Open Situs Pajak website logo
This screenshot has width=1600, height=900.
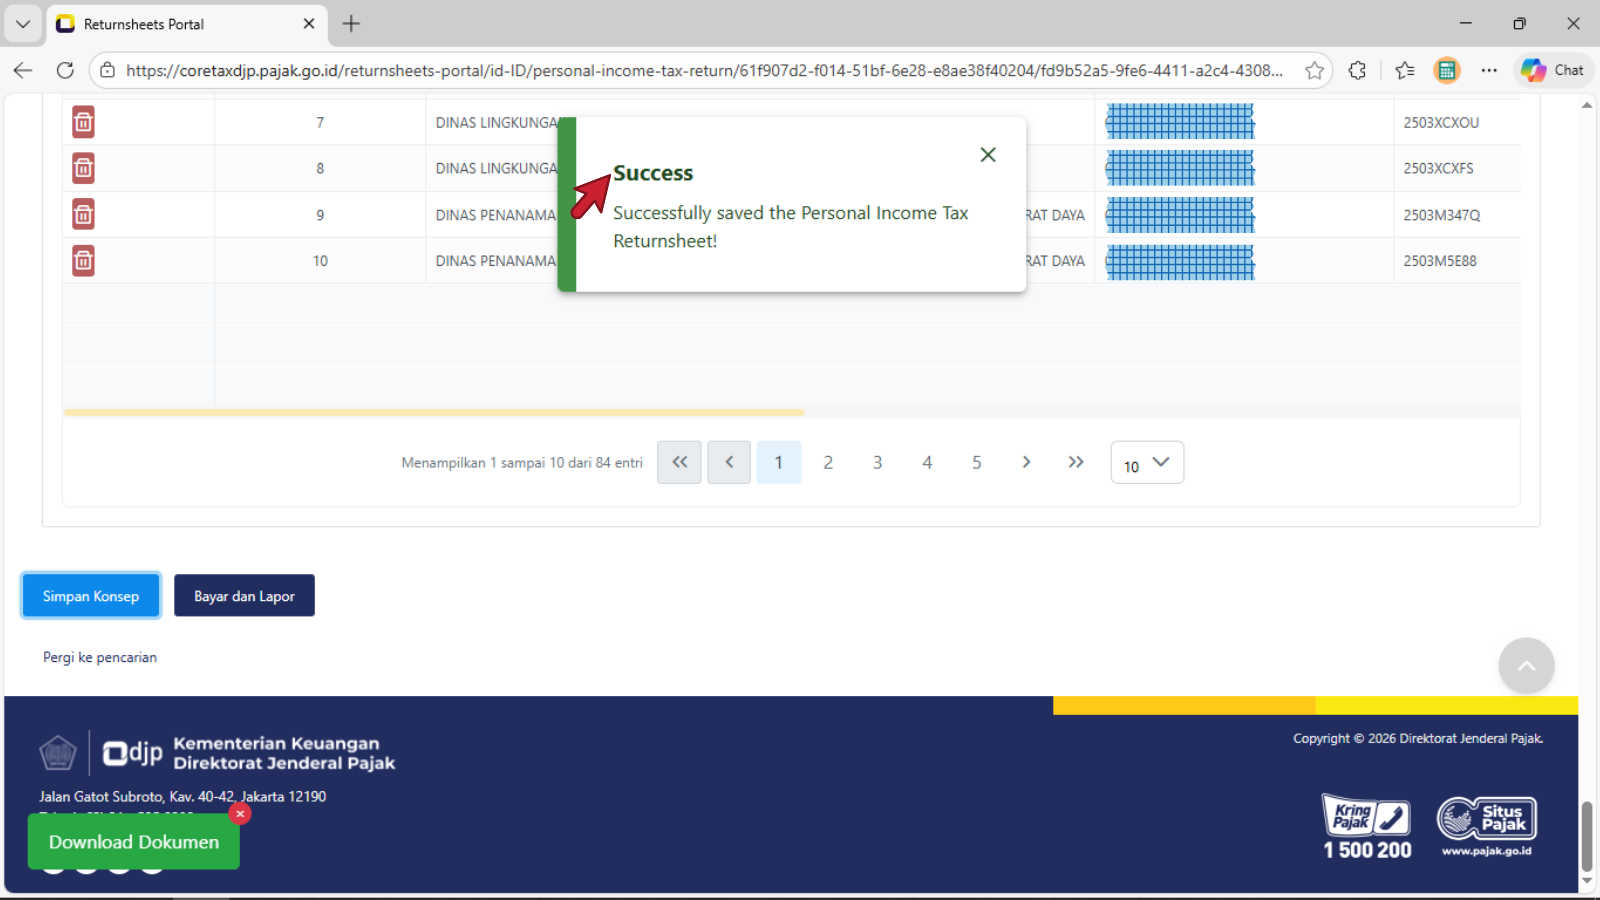[x=1486, y=826]
